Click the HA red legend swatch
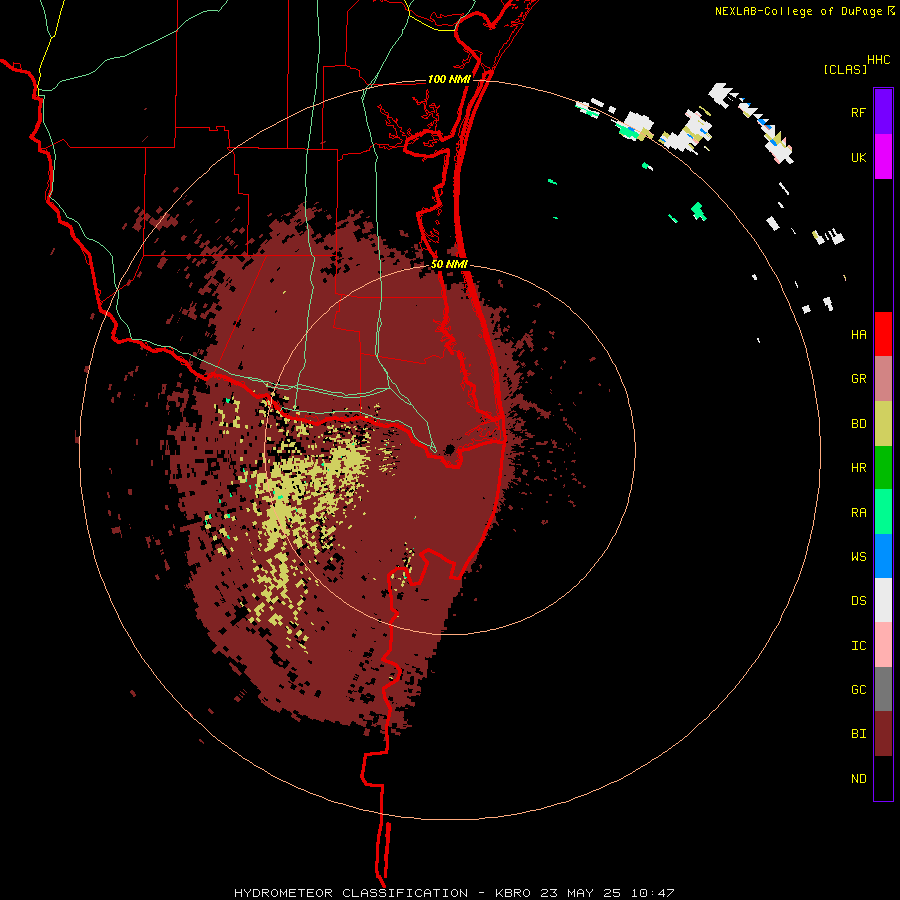Viewport: 900px width, 900px height. [x=883, y=334]
